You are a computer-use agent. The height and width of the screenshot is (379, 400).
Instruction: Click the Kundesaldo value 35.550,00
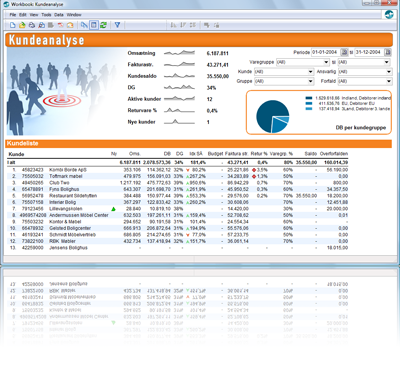point(217,76)
